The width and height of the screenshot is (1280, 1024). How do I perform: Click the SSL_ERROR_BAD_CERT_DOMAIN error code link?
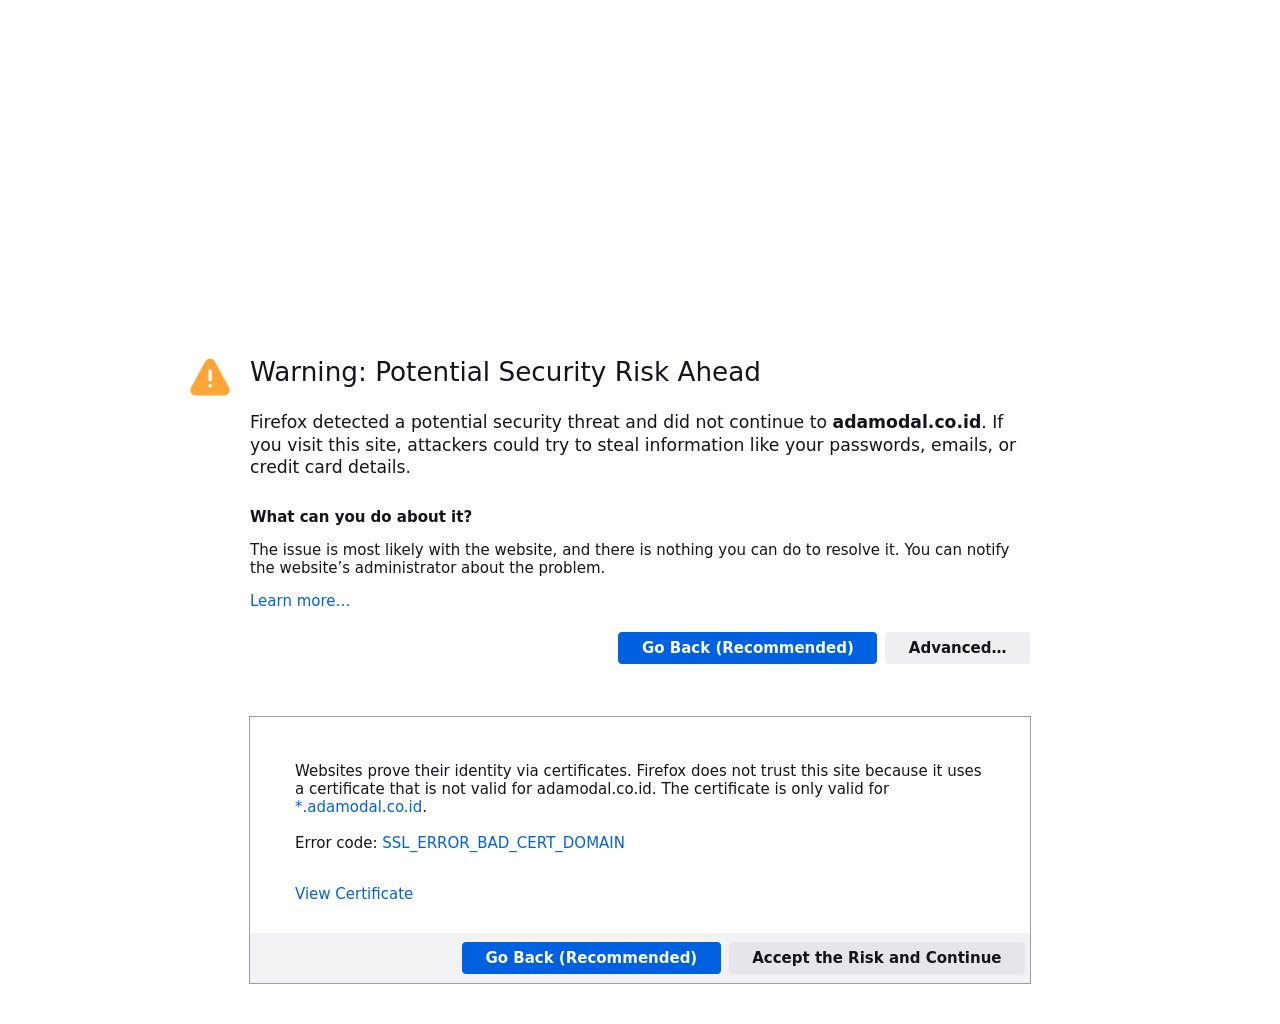[503, 843]
